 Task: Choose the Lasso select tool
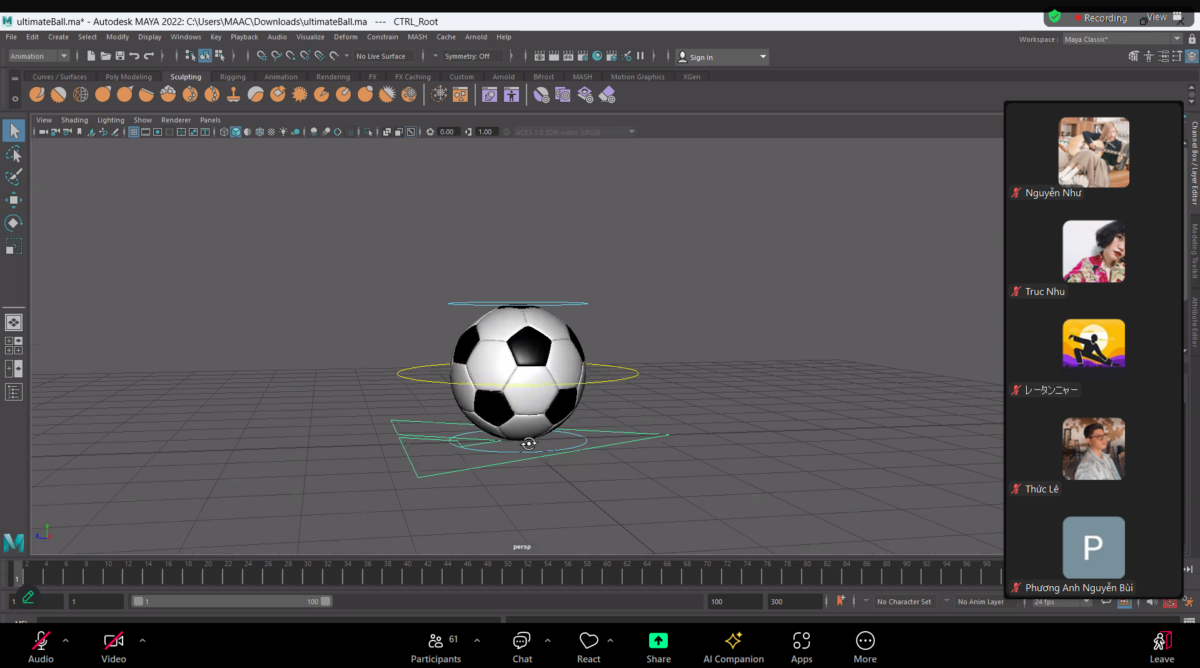pos(14,155)
